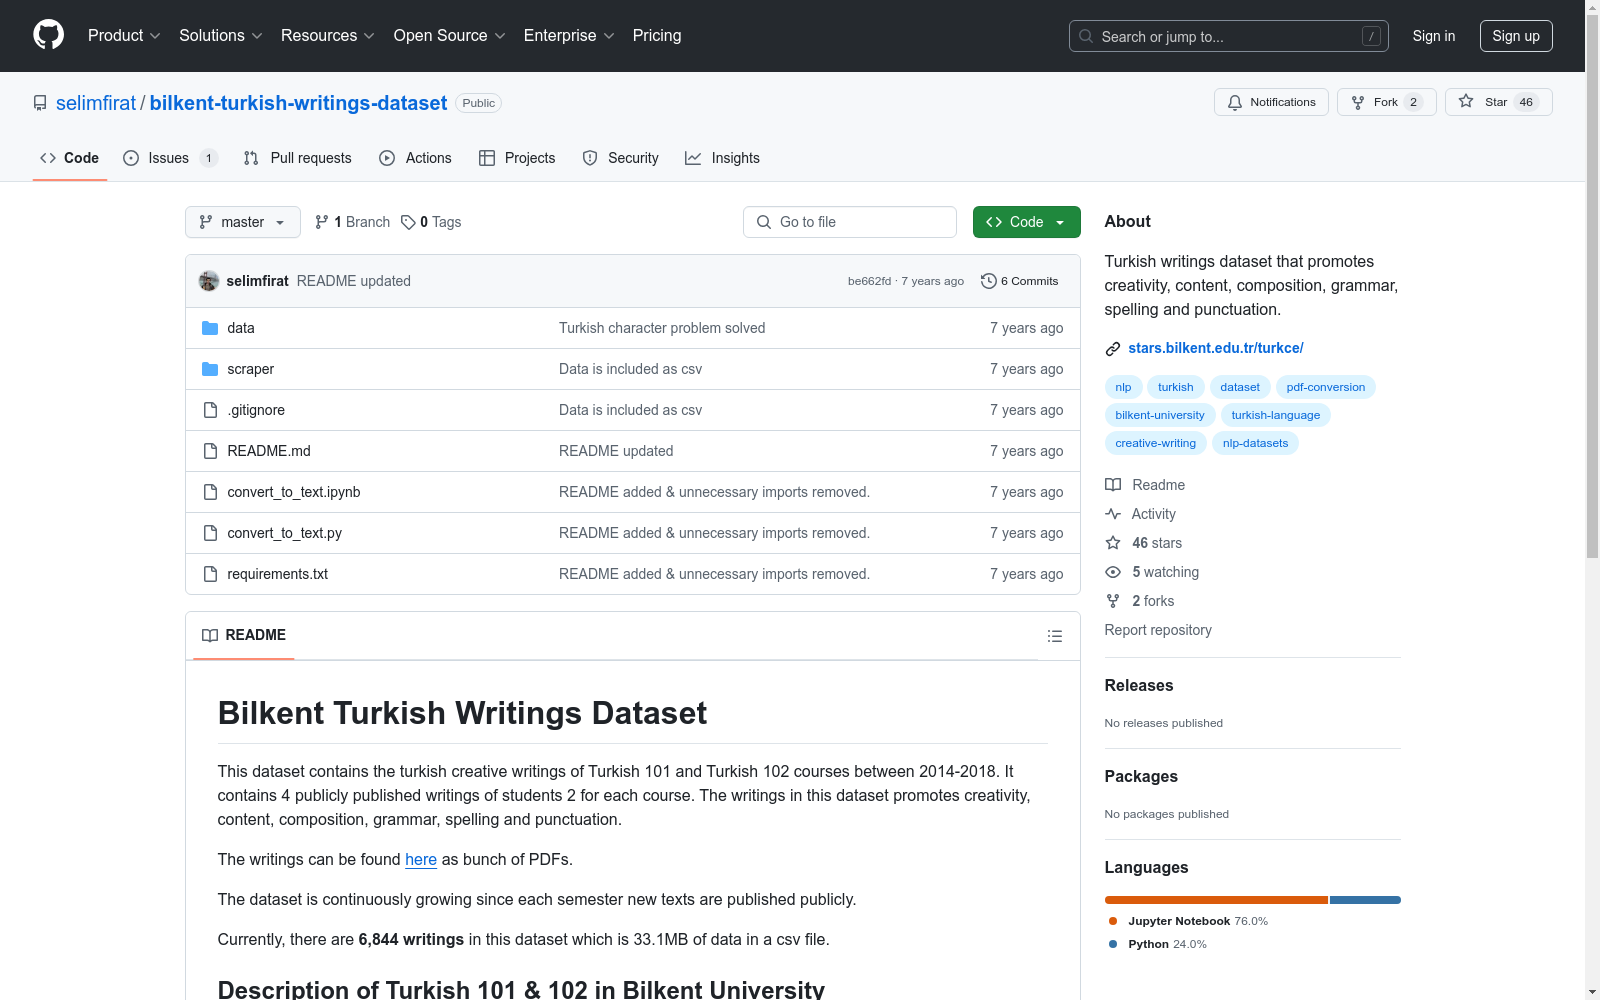Viewport: 1600px width, 1000px height.
Task: View the Security tab
Action: (621, 158)
